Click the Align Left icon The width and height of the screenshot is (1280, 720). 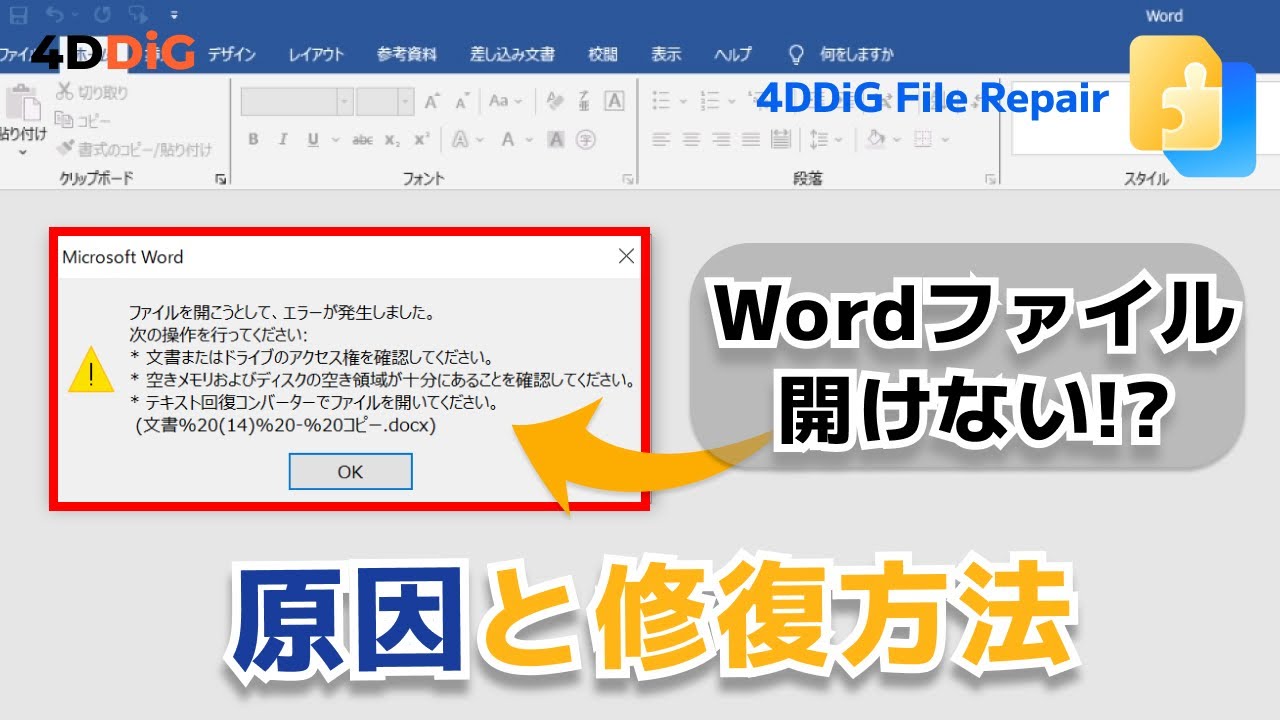pyautogui.click(x=661, y=140)
